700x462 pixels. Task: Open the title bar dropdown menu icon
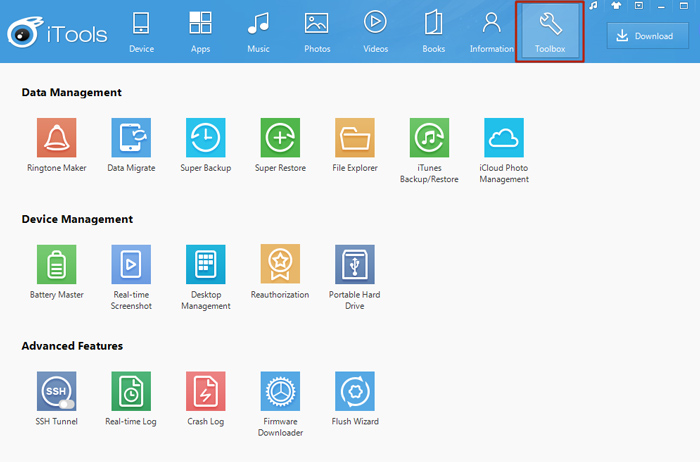tap(639, 6)
